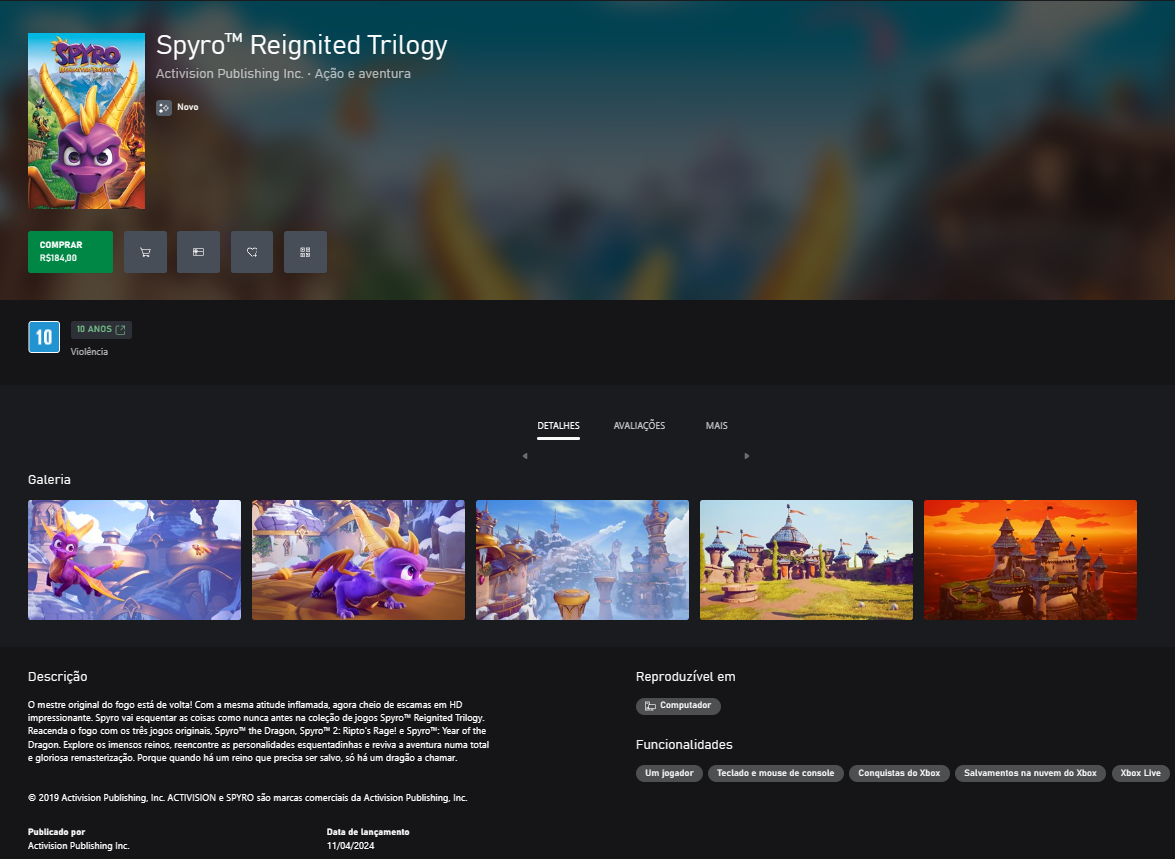
Task: Switch to the Avaliações tab
Action: pos(639,426)
